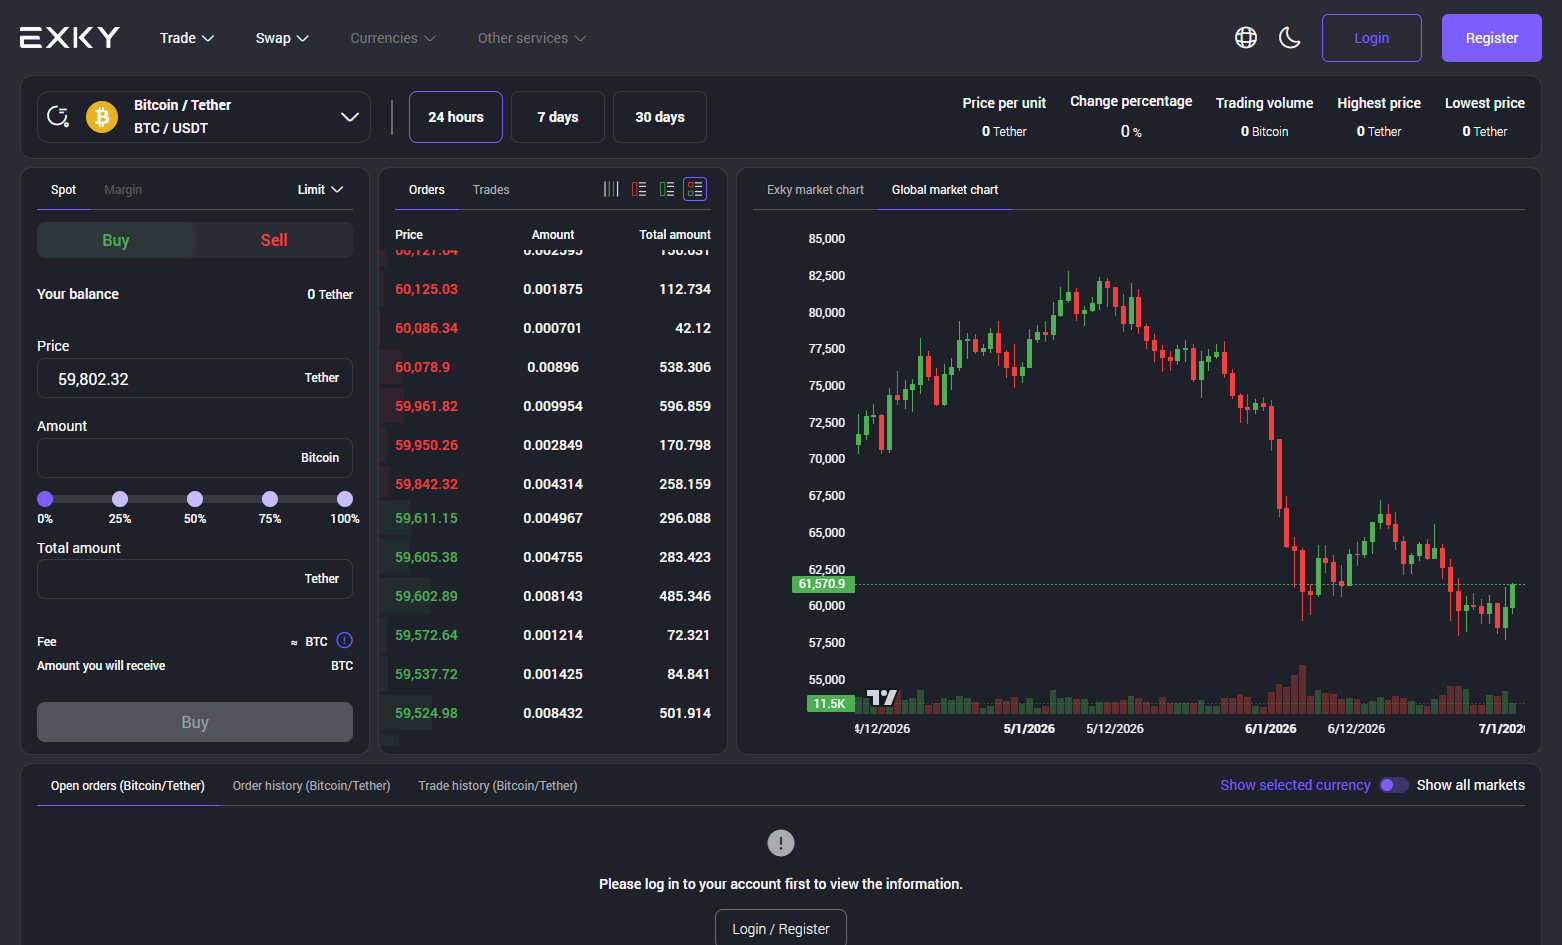Toggle Show all markets switch

pyautogui.click(x=1394, y=785)
